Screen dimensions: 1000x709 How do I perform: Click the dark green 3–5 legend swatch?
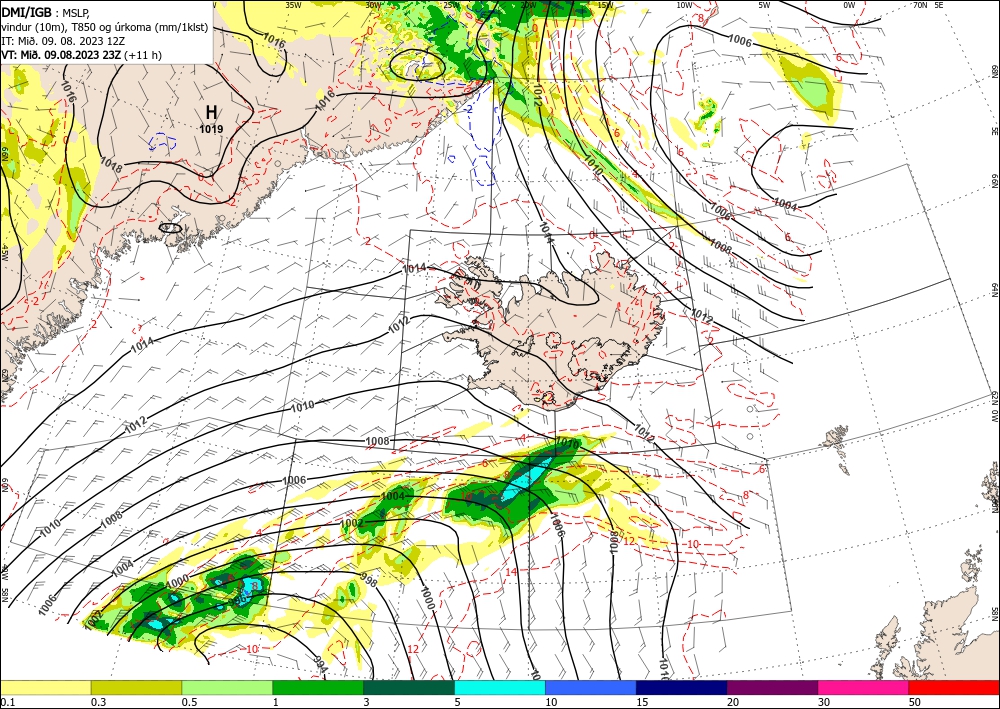tap(409, 687)
